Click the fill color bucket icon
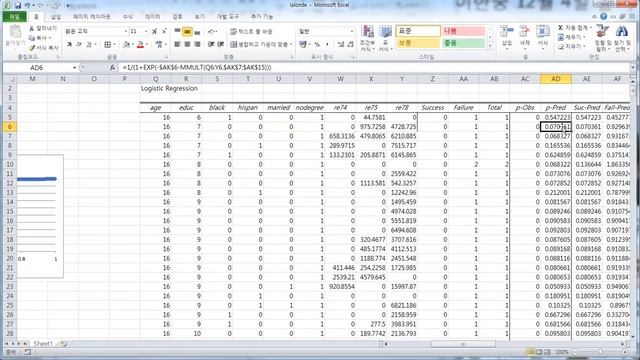640x360 pixels. coord(127,44)
